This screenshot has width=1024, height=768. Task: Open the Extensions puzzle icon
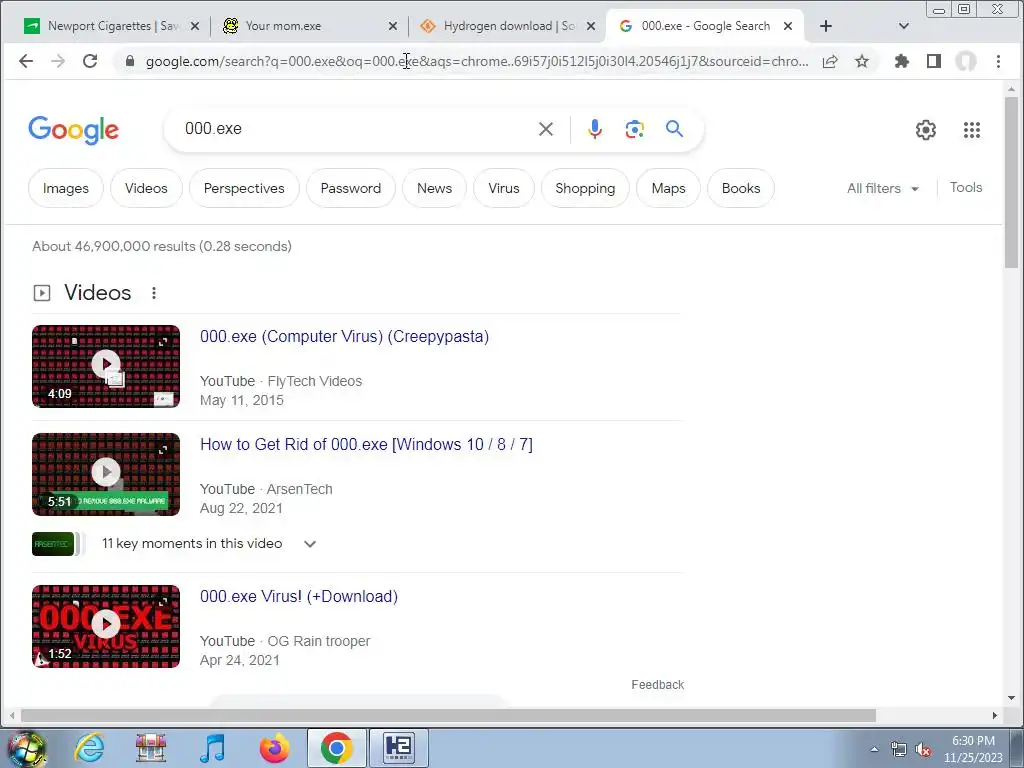pyautogui.click(x=902, y=61)
